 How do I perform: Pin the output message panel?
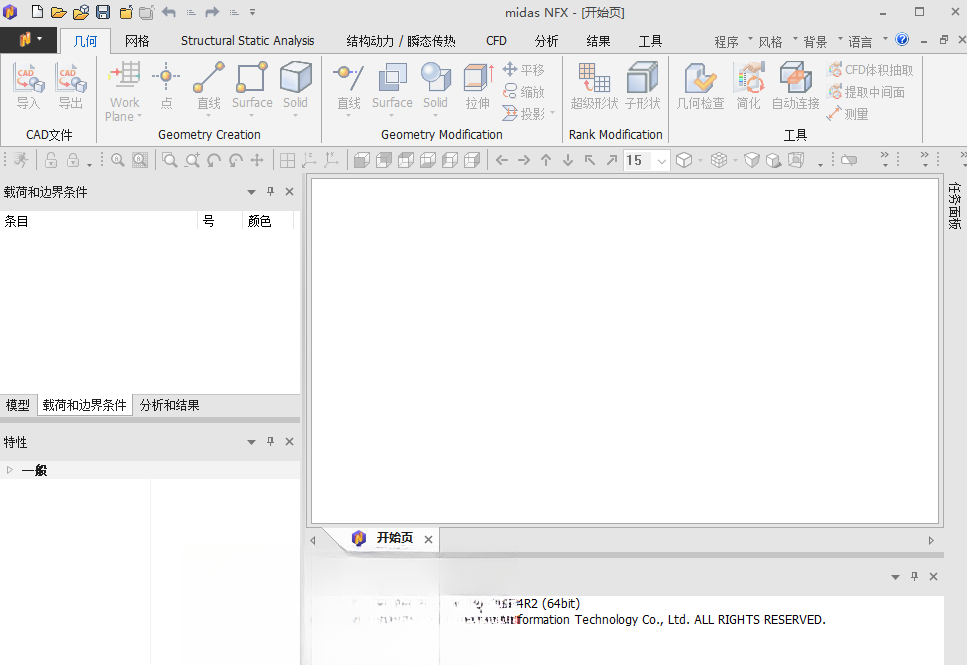(914, 576)
